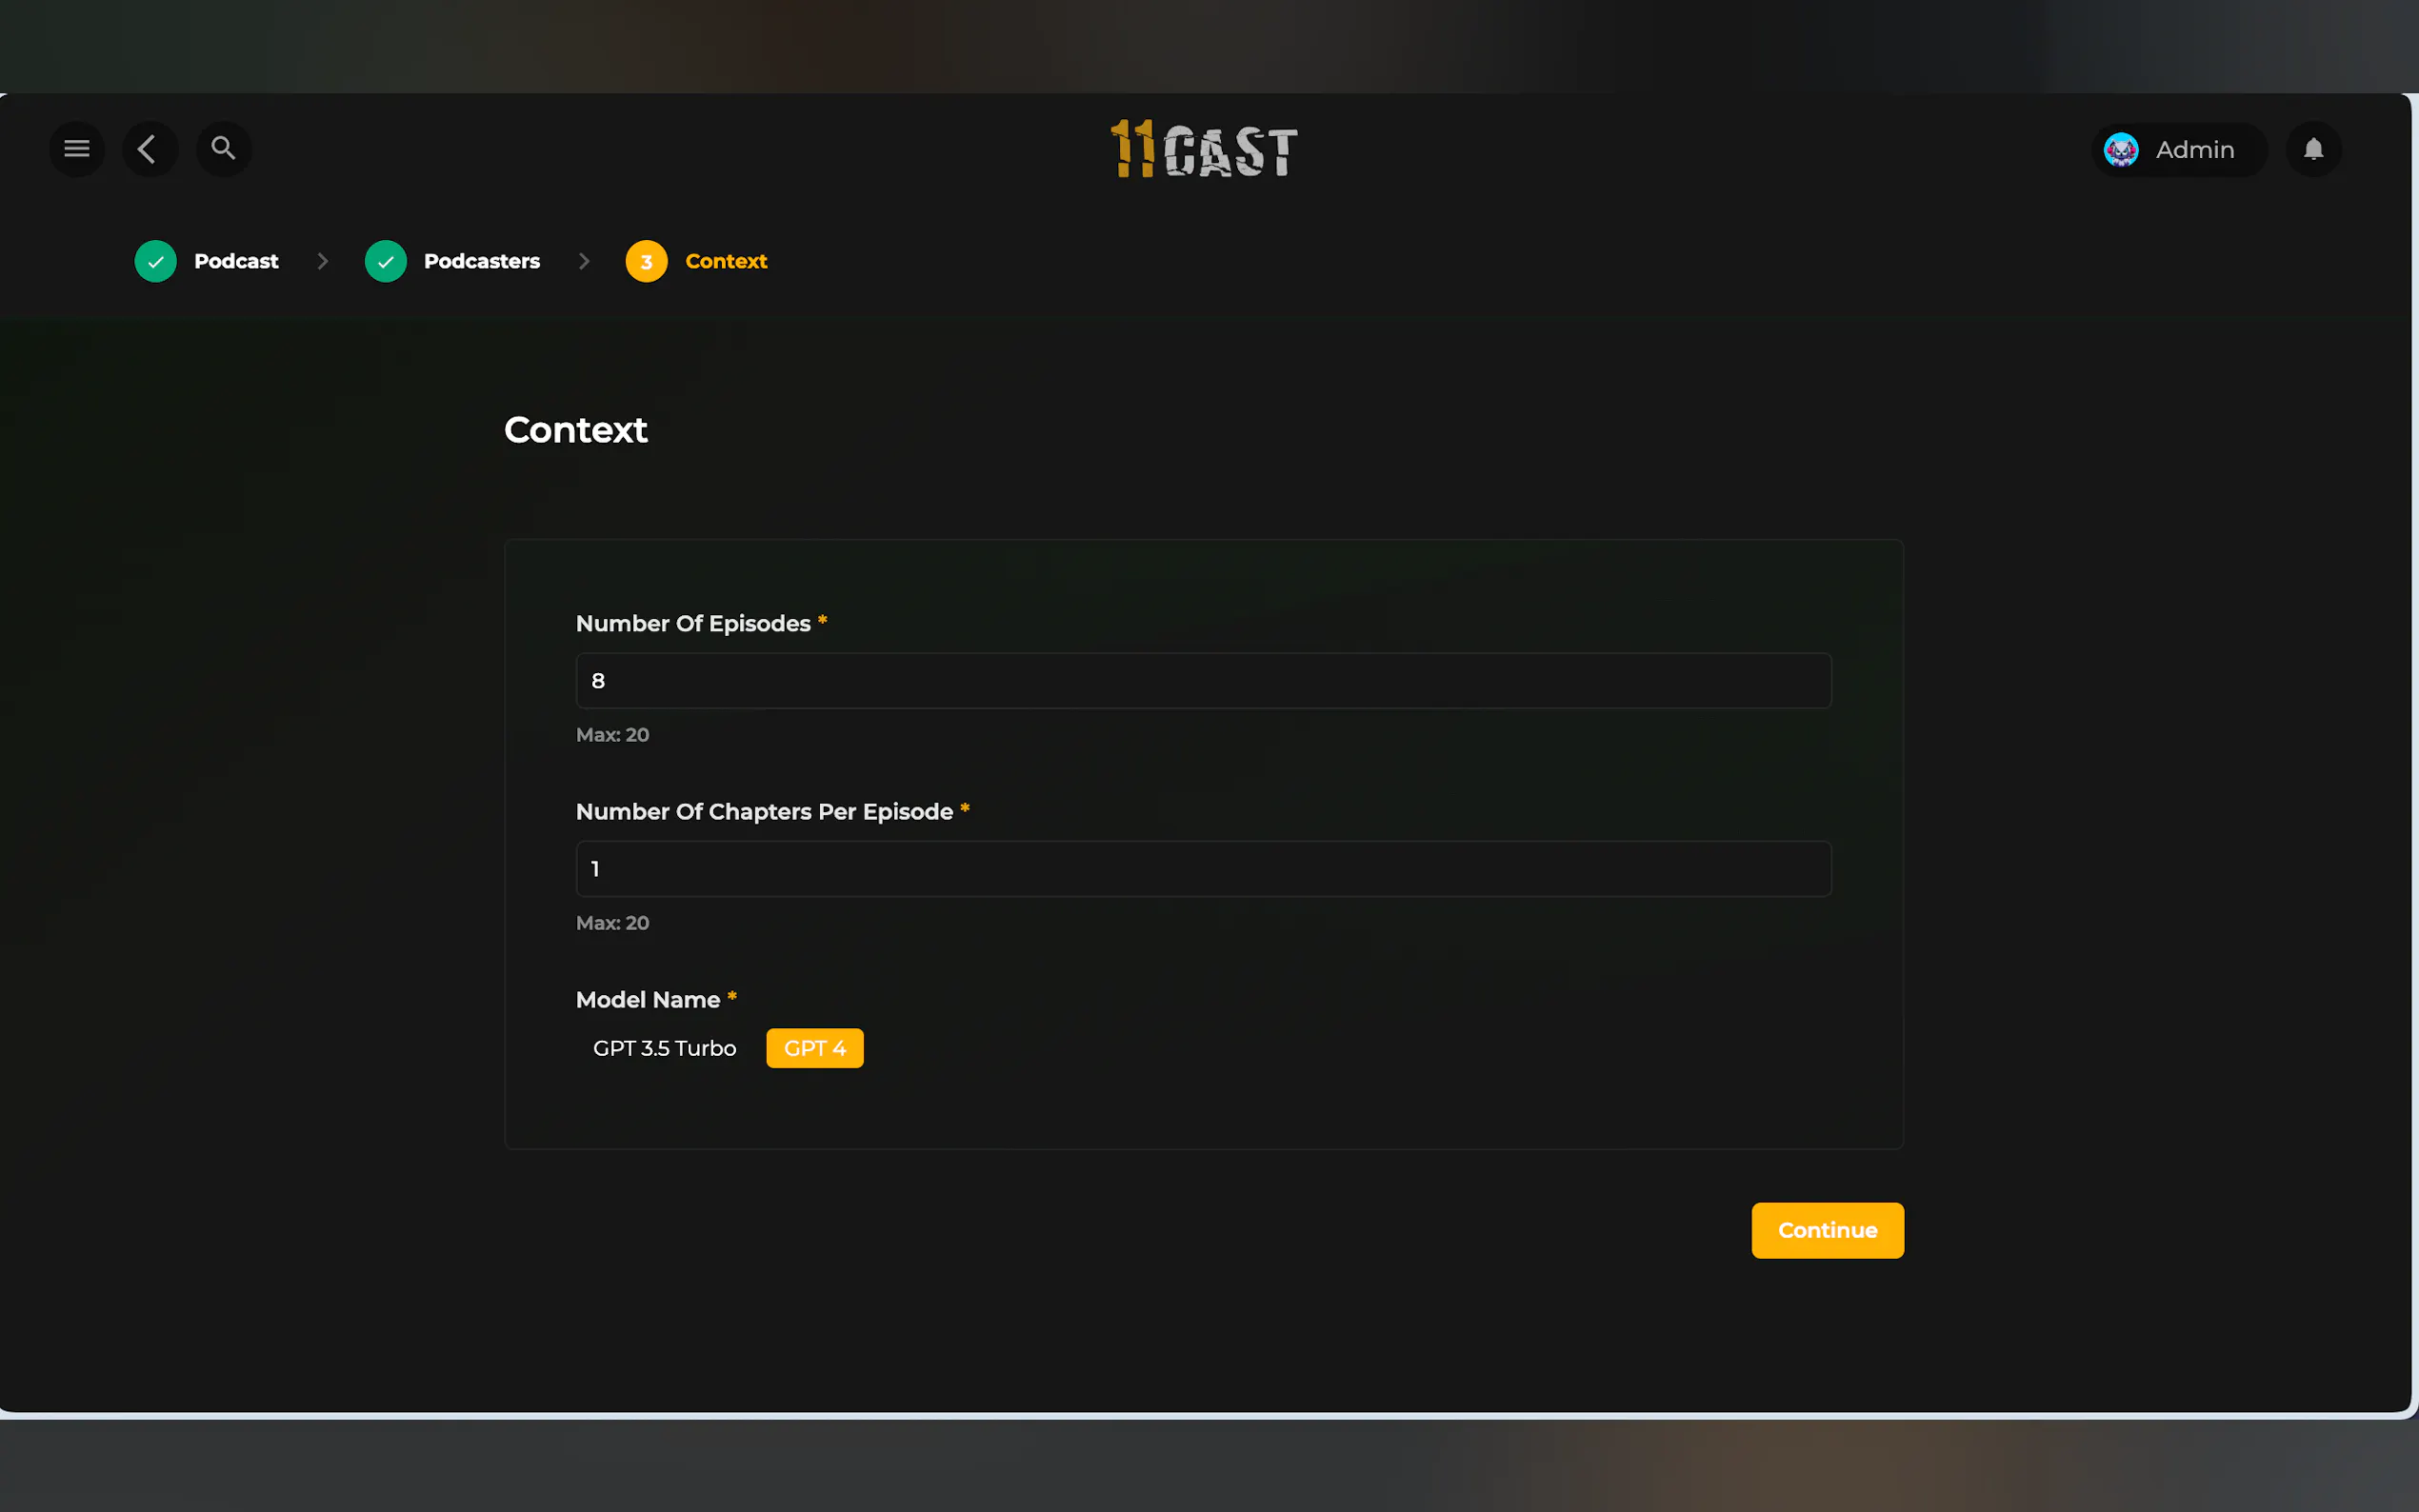Switch to the Context step label

(x=726, y=261)
